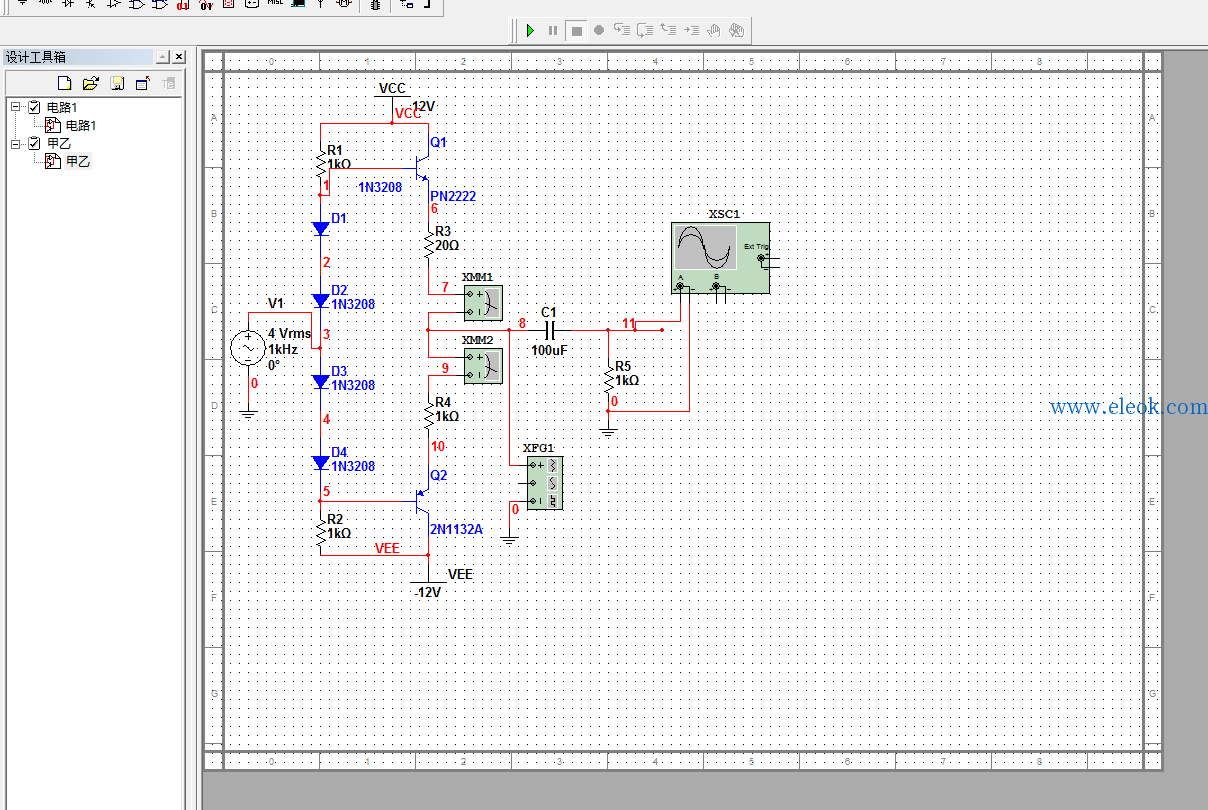
Task: Create a new design in the toolbox
Action: [x=65, y=83]
